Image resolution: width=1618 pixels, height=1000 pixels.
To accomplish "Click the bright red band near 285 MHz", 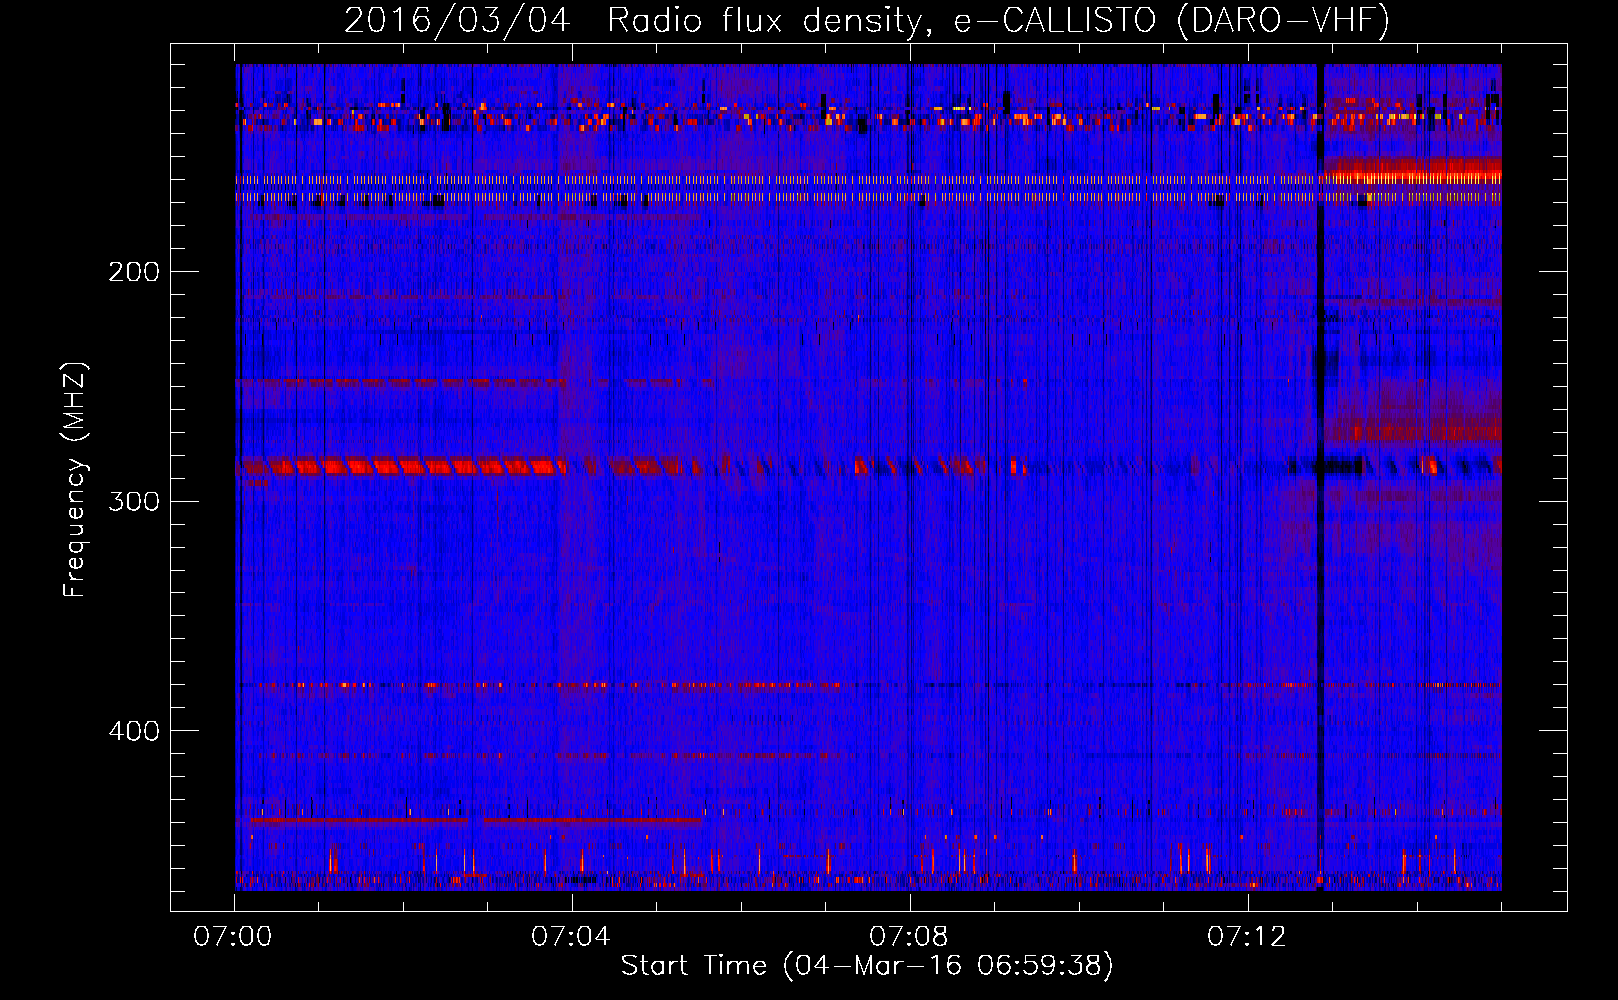I will point(400,467).
